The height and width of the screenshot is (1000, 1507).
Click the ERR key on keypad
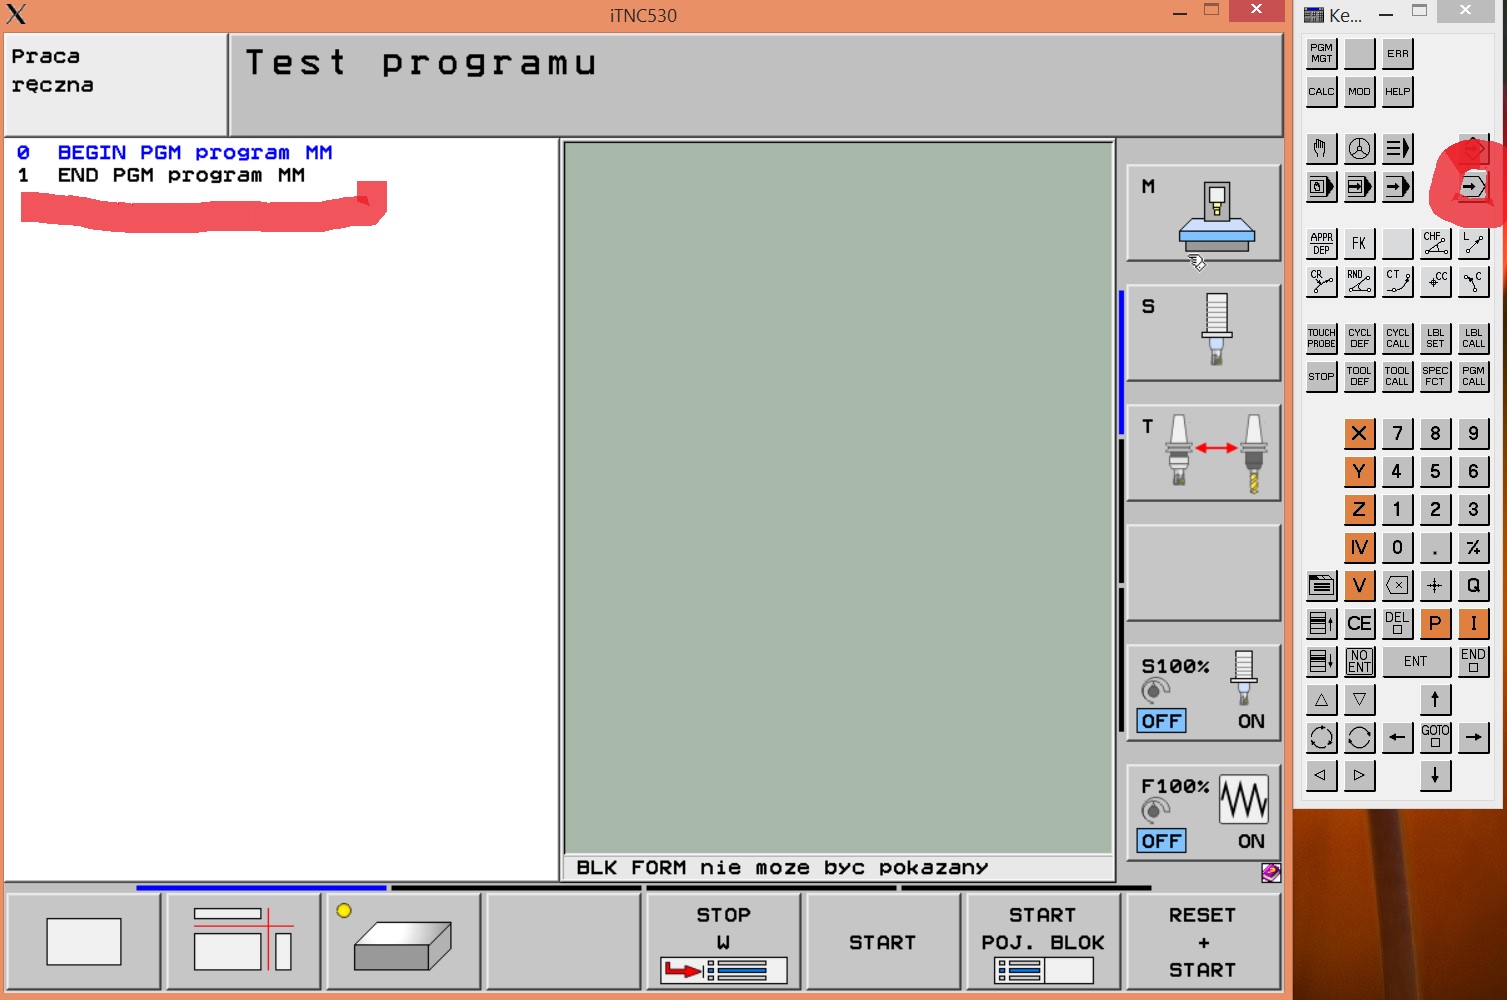coord(1397,53)
